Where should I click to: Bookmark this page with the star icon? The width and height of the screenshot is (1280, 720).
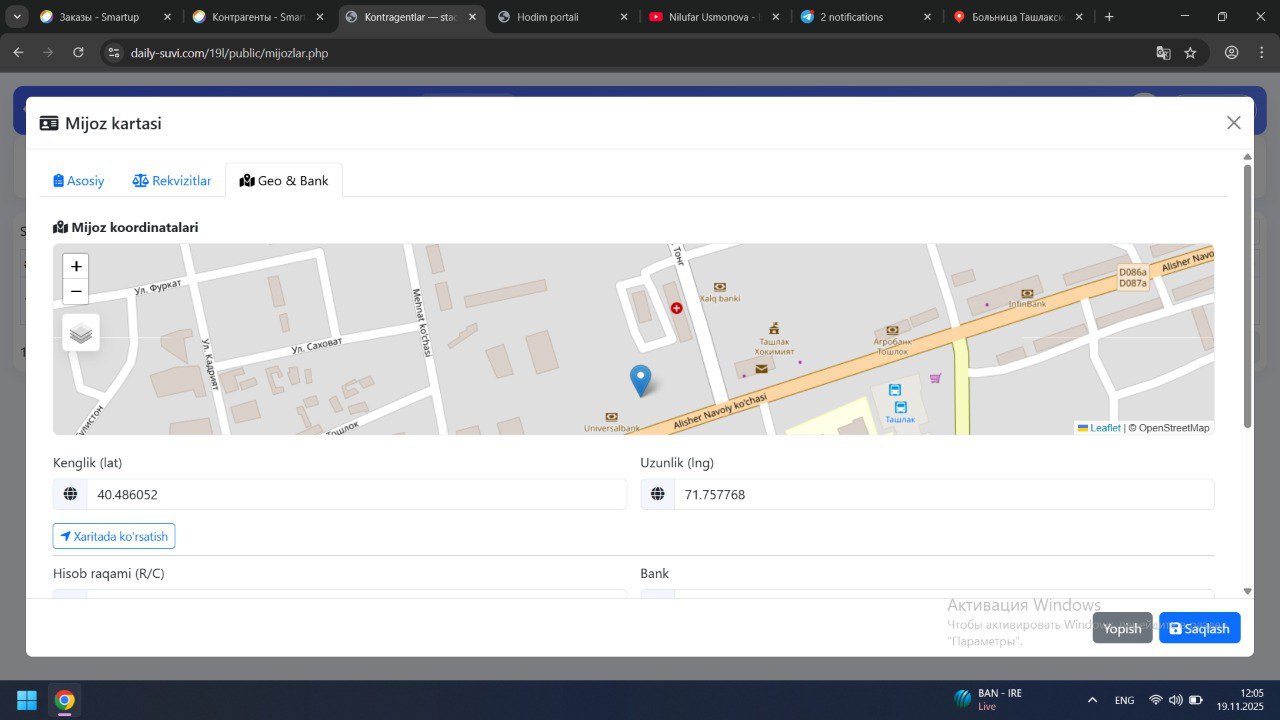click(1190, 53)
